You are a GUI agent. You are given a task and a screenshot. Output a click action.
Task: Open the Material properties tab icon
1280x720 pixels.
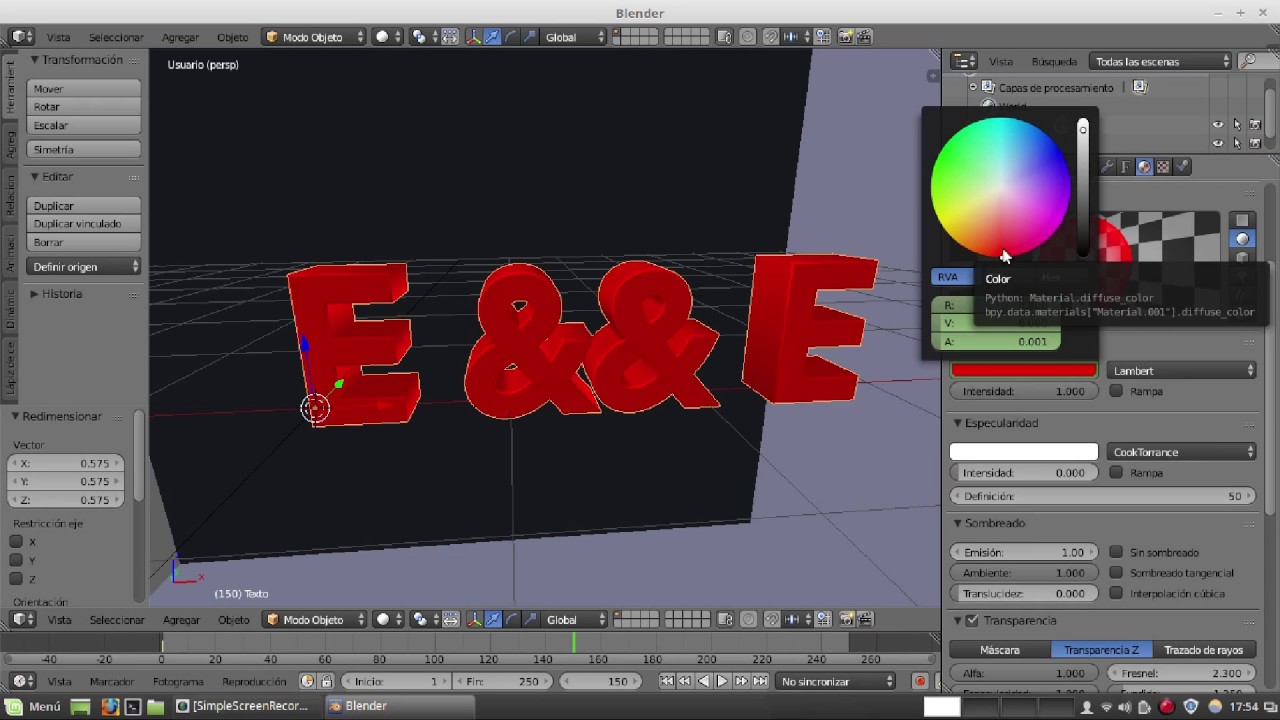click(1144, 167)
